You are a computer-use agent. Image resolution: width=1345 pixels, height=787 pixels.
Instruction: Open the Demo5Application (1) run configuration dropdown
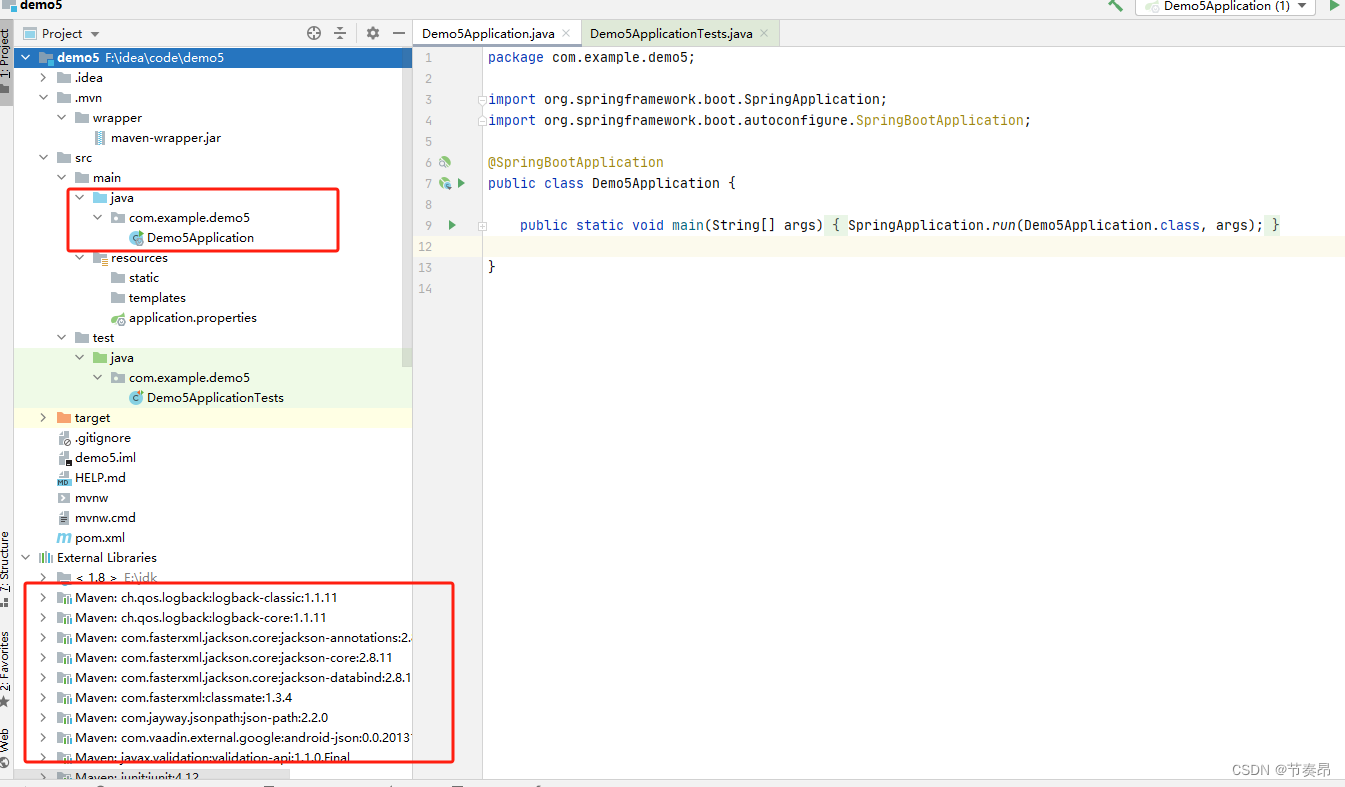pyautogui.click(x=1226, y=6)
